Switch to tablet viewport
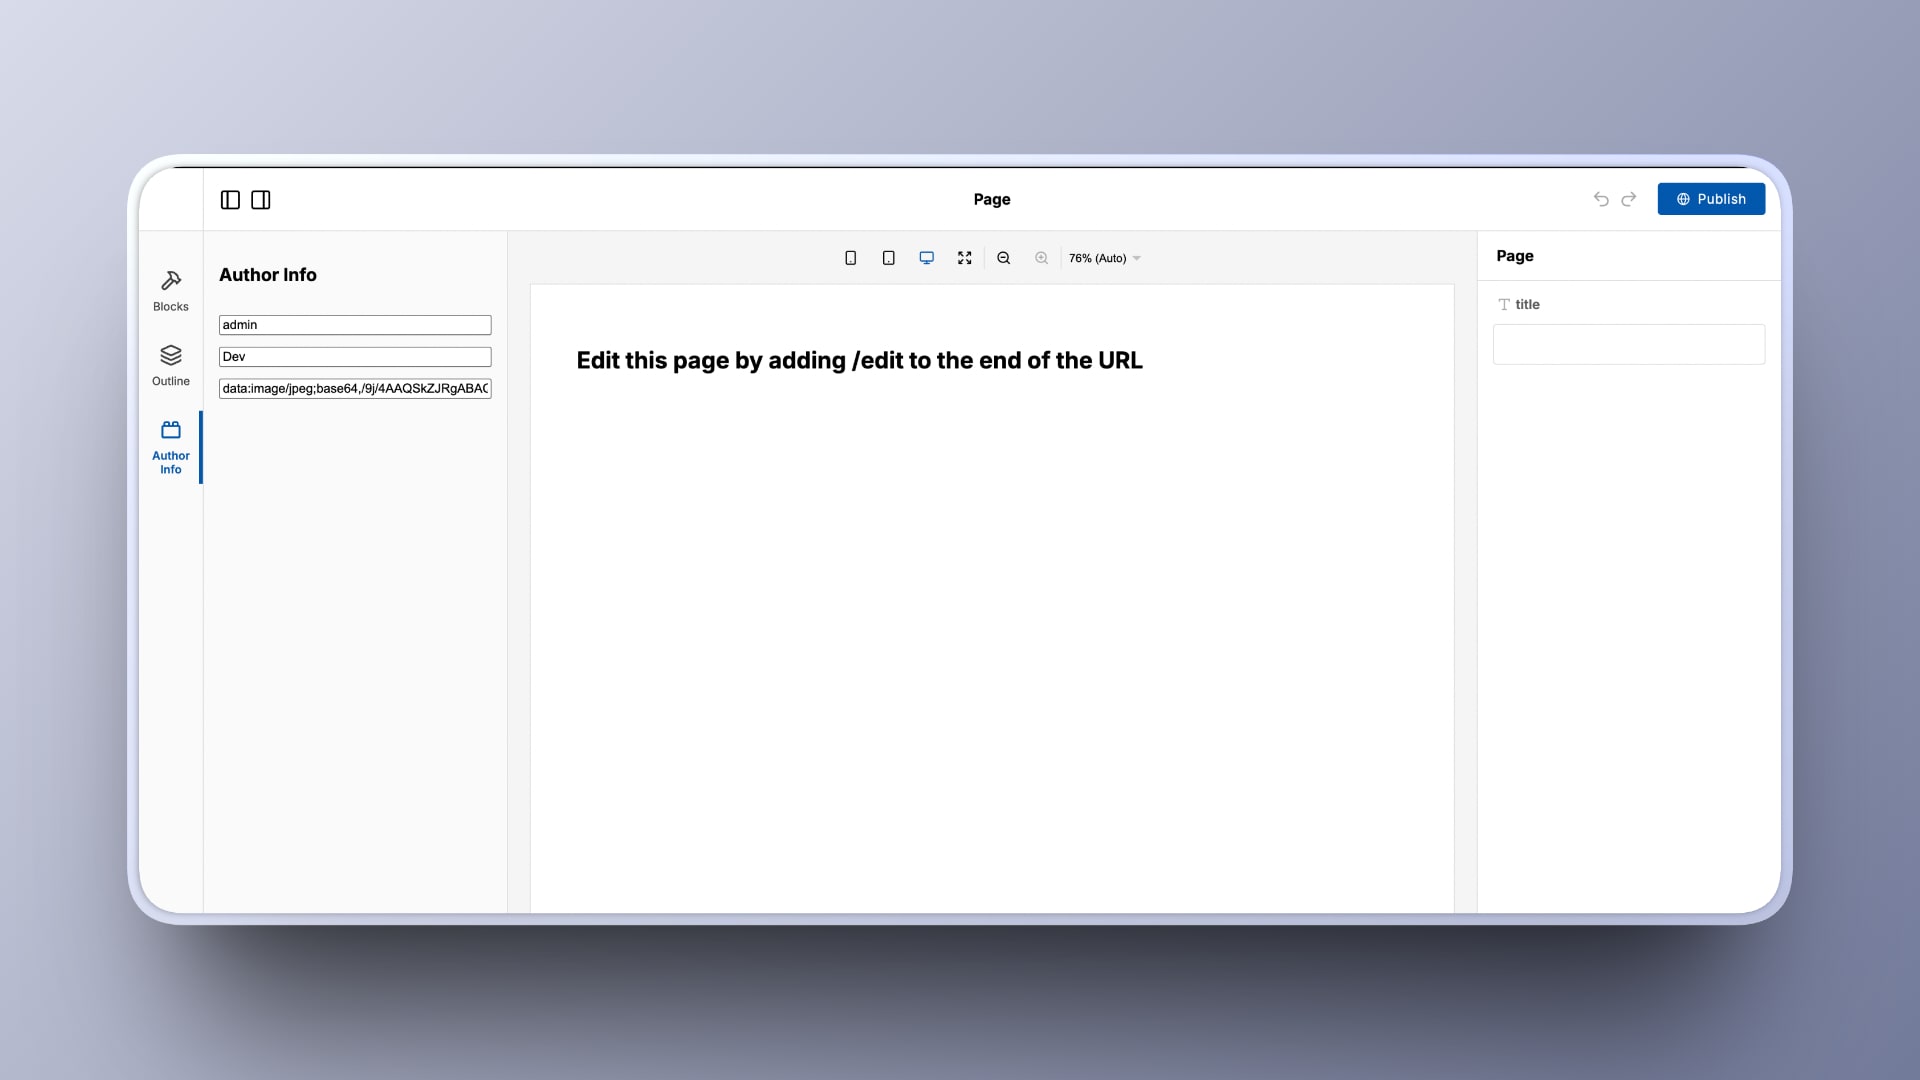The image size is (1920, 1080). (888, 258)
